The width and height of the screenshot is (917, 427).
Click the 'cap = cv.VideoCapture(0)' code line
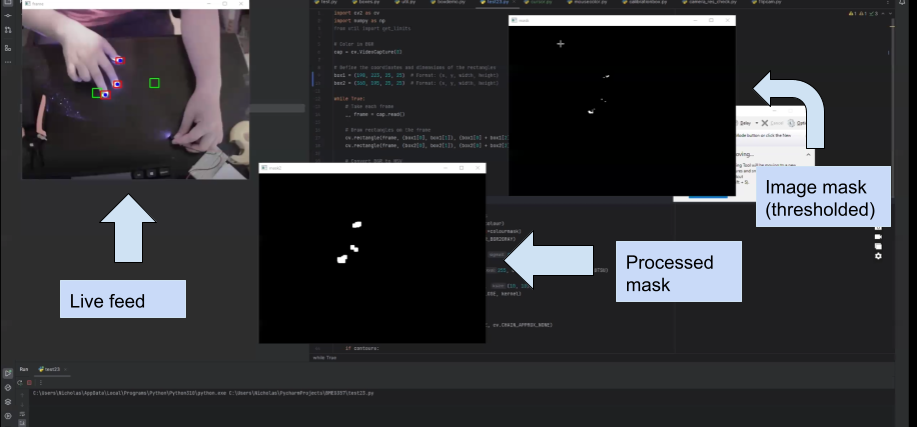tap(368, 52)
